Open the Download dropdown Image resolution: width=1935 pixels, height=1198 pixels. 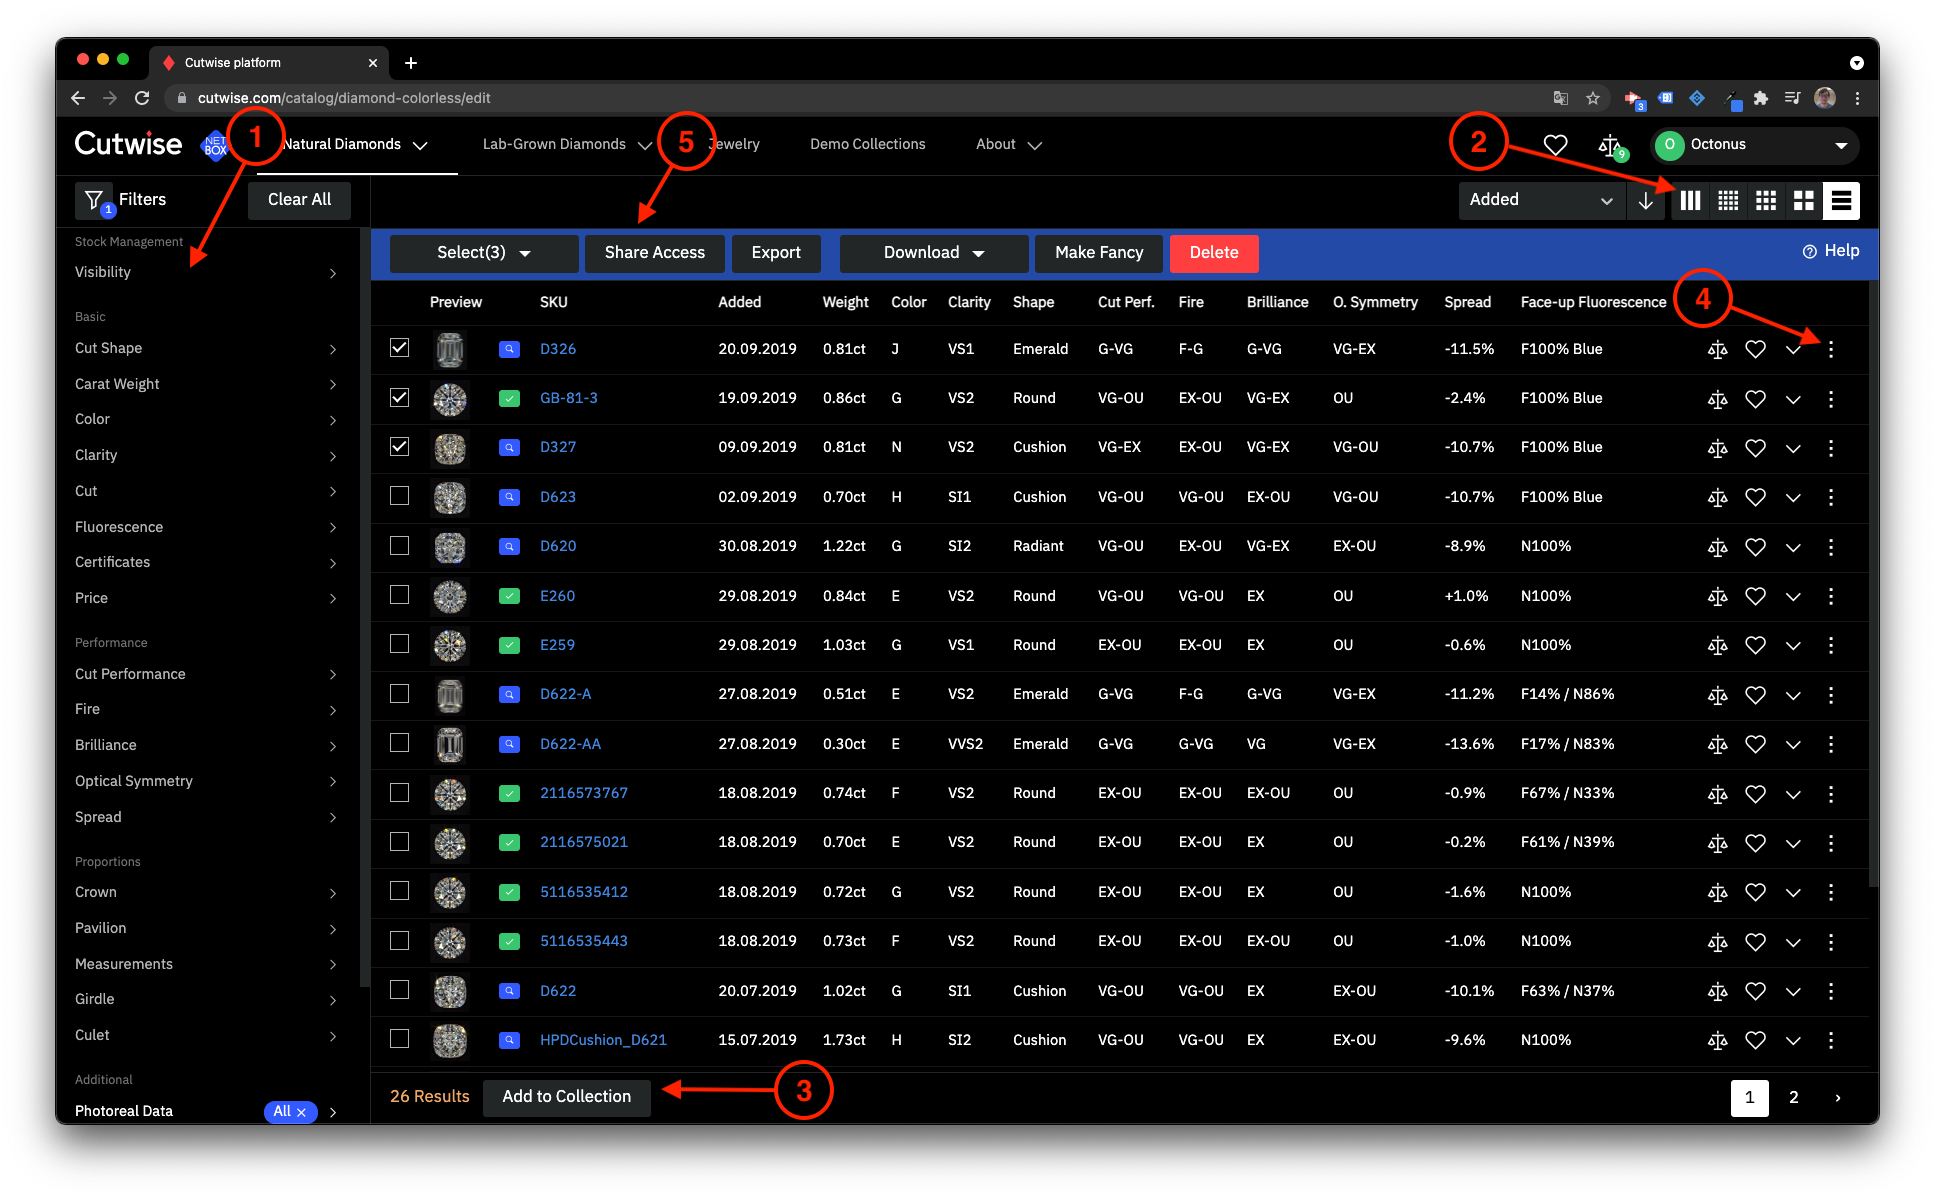[x=934, y=253]
